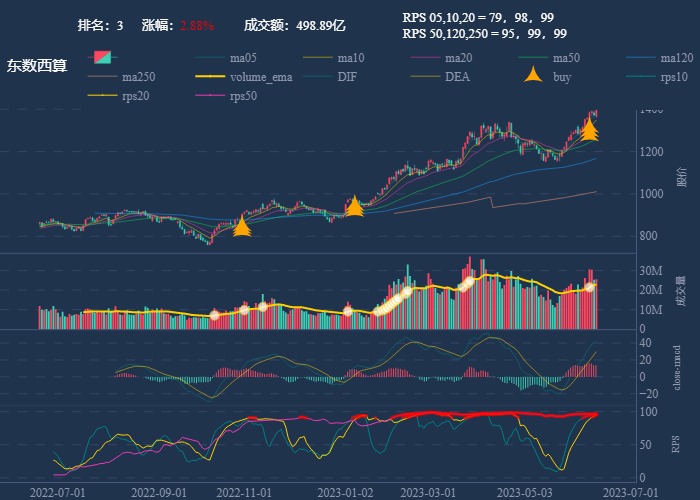
Task: Click the buy marker near 2023-01
Action: pyautogui.click(x=354, y=207)
